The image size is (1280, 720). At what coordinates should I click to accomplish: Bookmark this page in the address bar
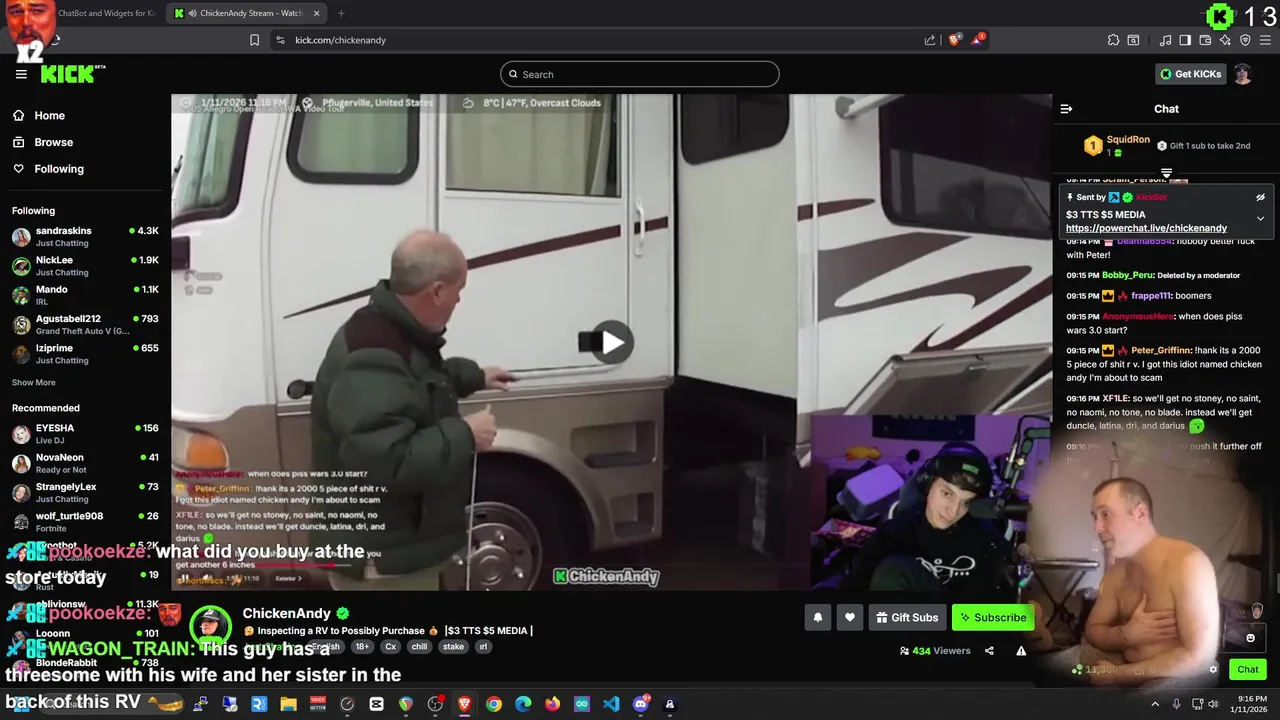point(254,40)
